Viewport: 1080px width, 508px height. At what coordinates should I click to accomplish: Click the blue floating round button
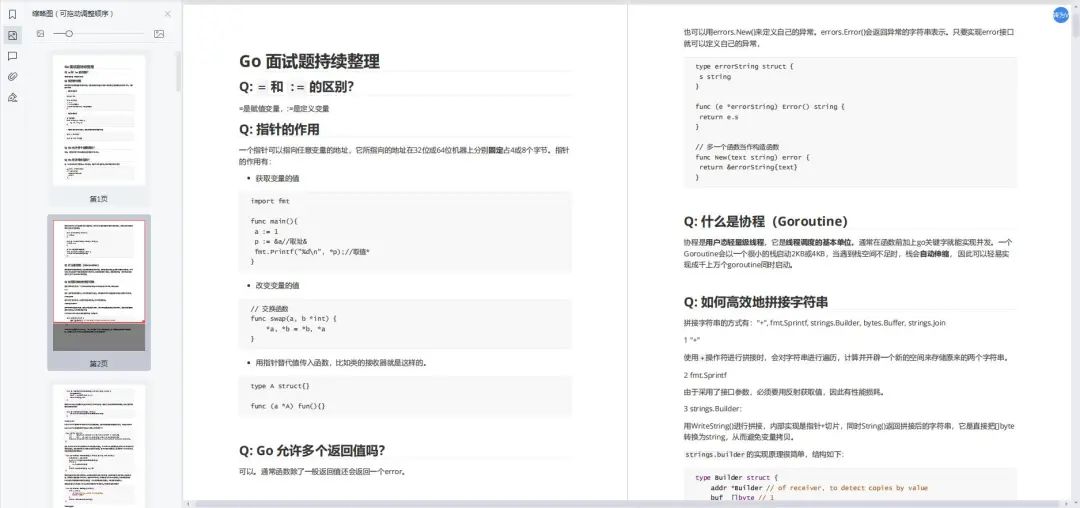coord(1061,15)
